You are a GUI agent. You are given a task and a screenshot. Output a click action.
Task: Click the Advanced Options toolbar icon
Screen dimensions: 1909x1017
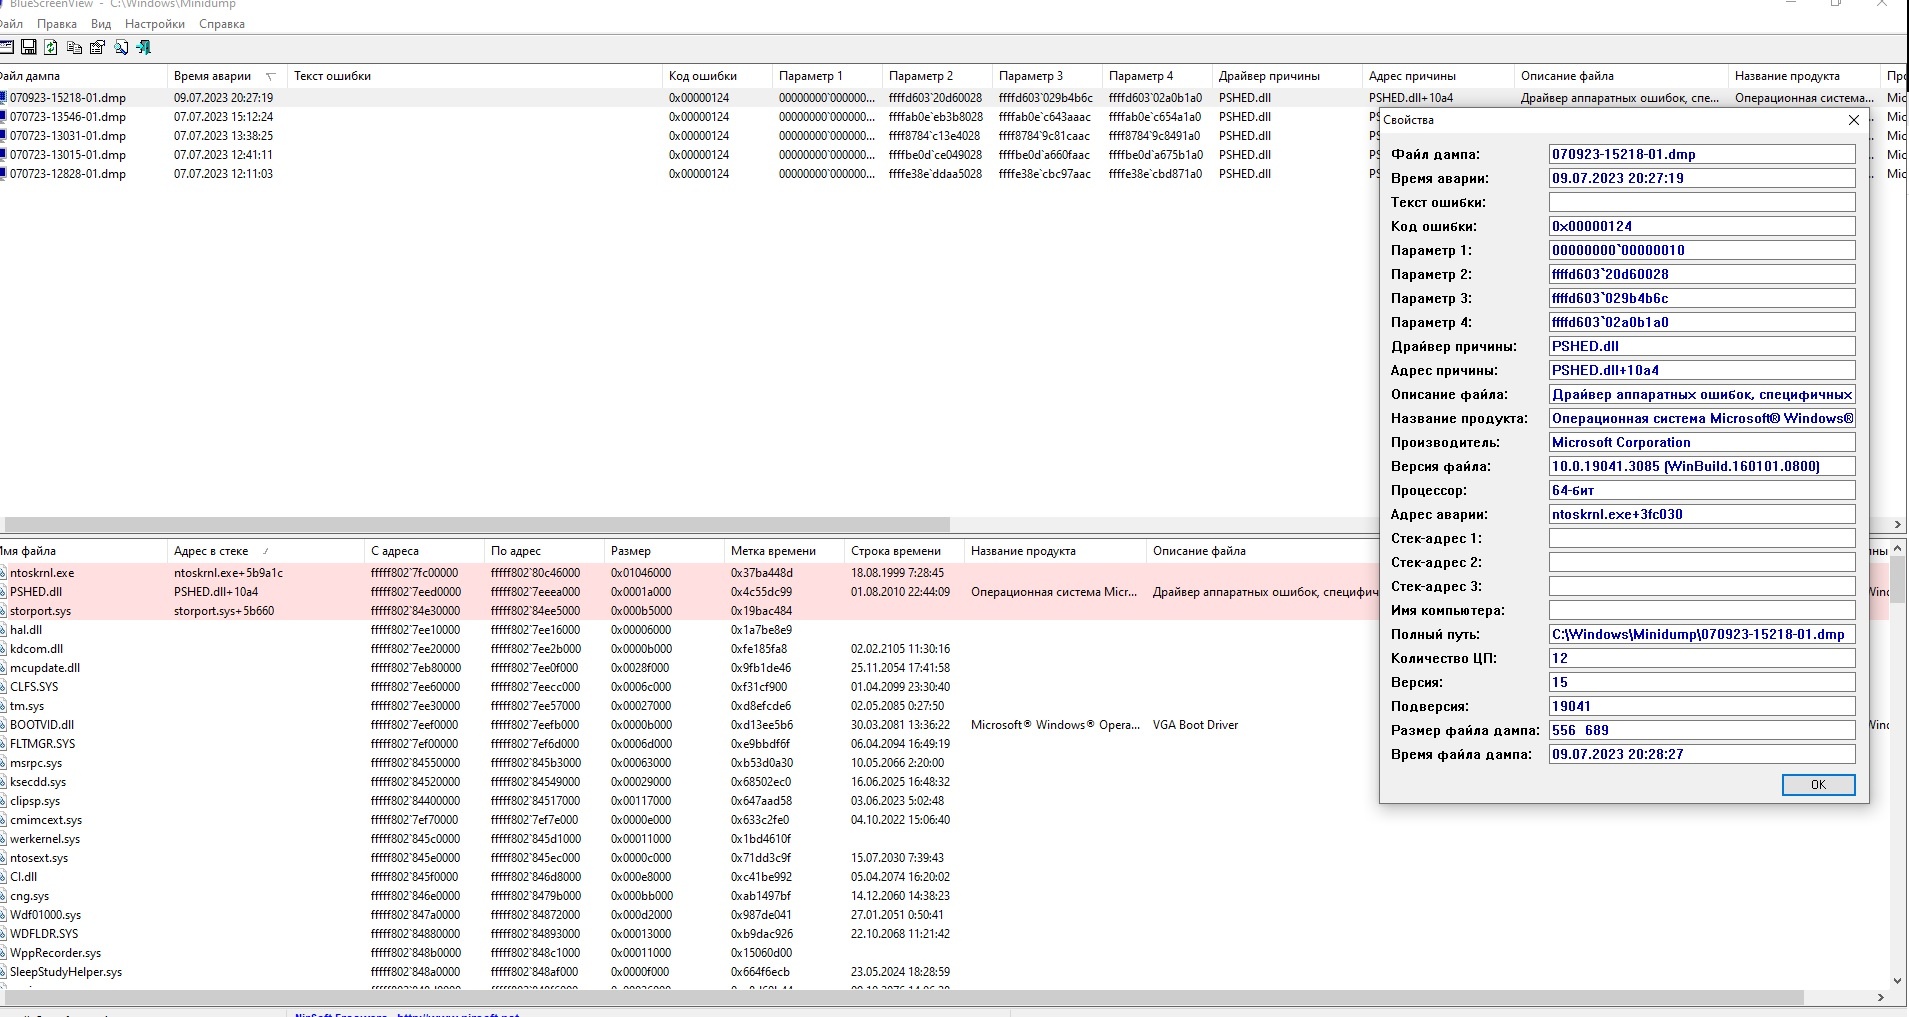coord(6,47)
